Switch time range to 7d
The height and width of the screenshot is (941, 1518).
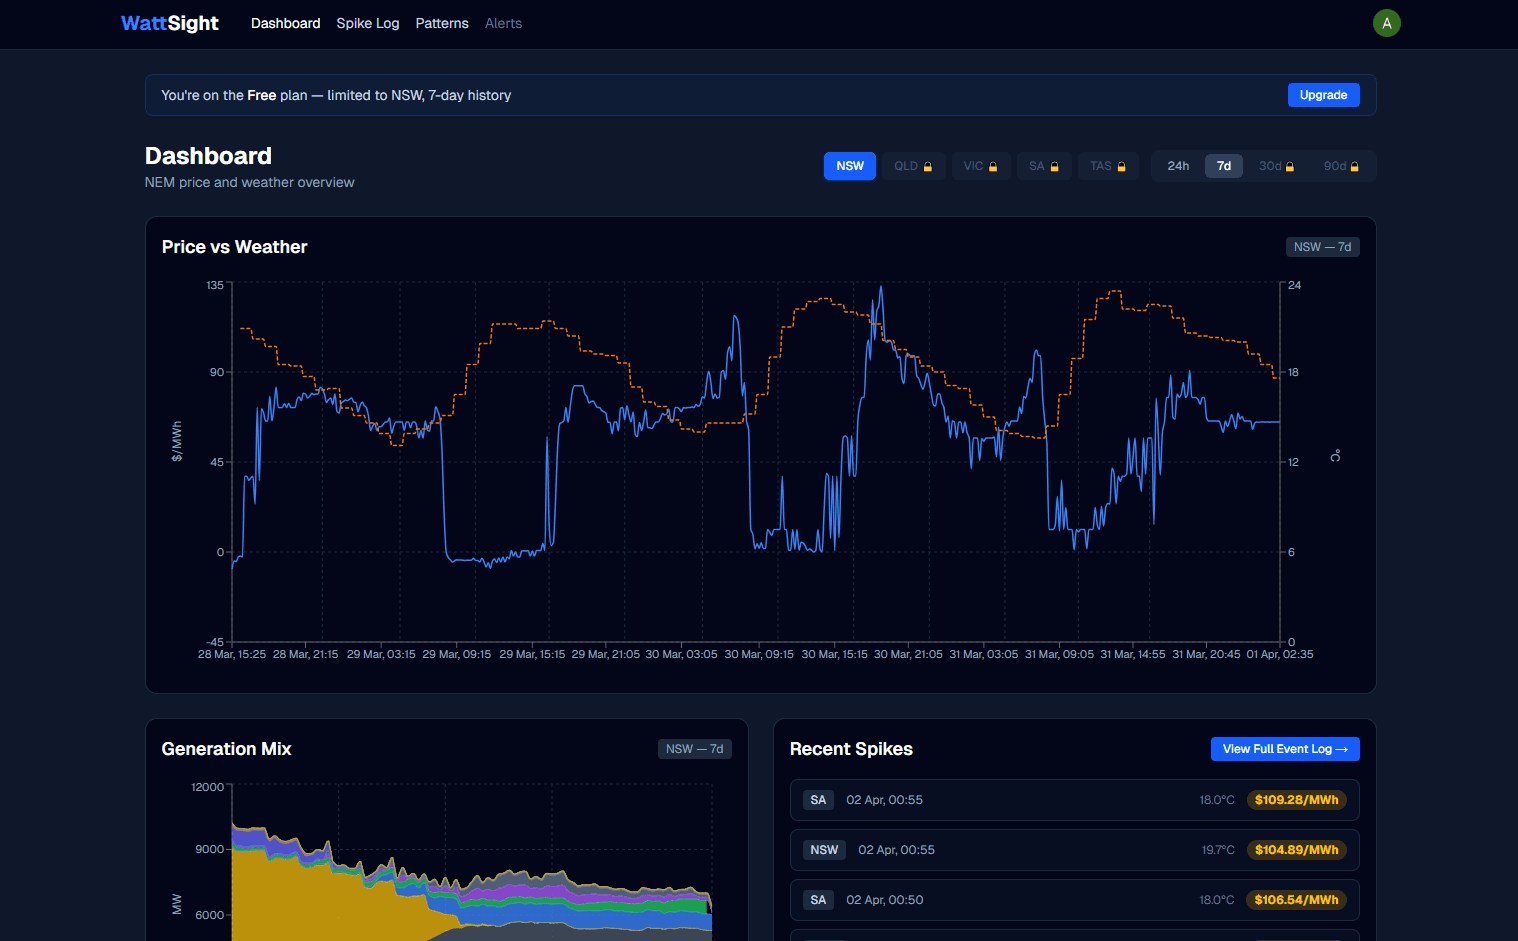point(1224,166)
